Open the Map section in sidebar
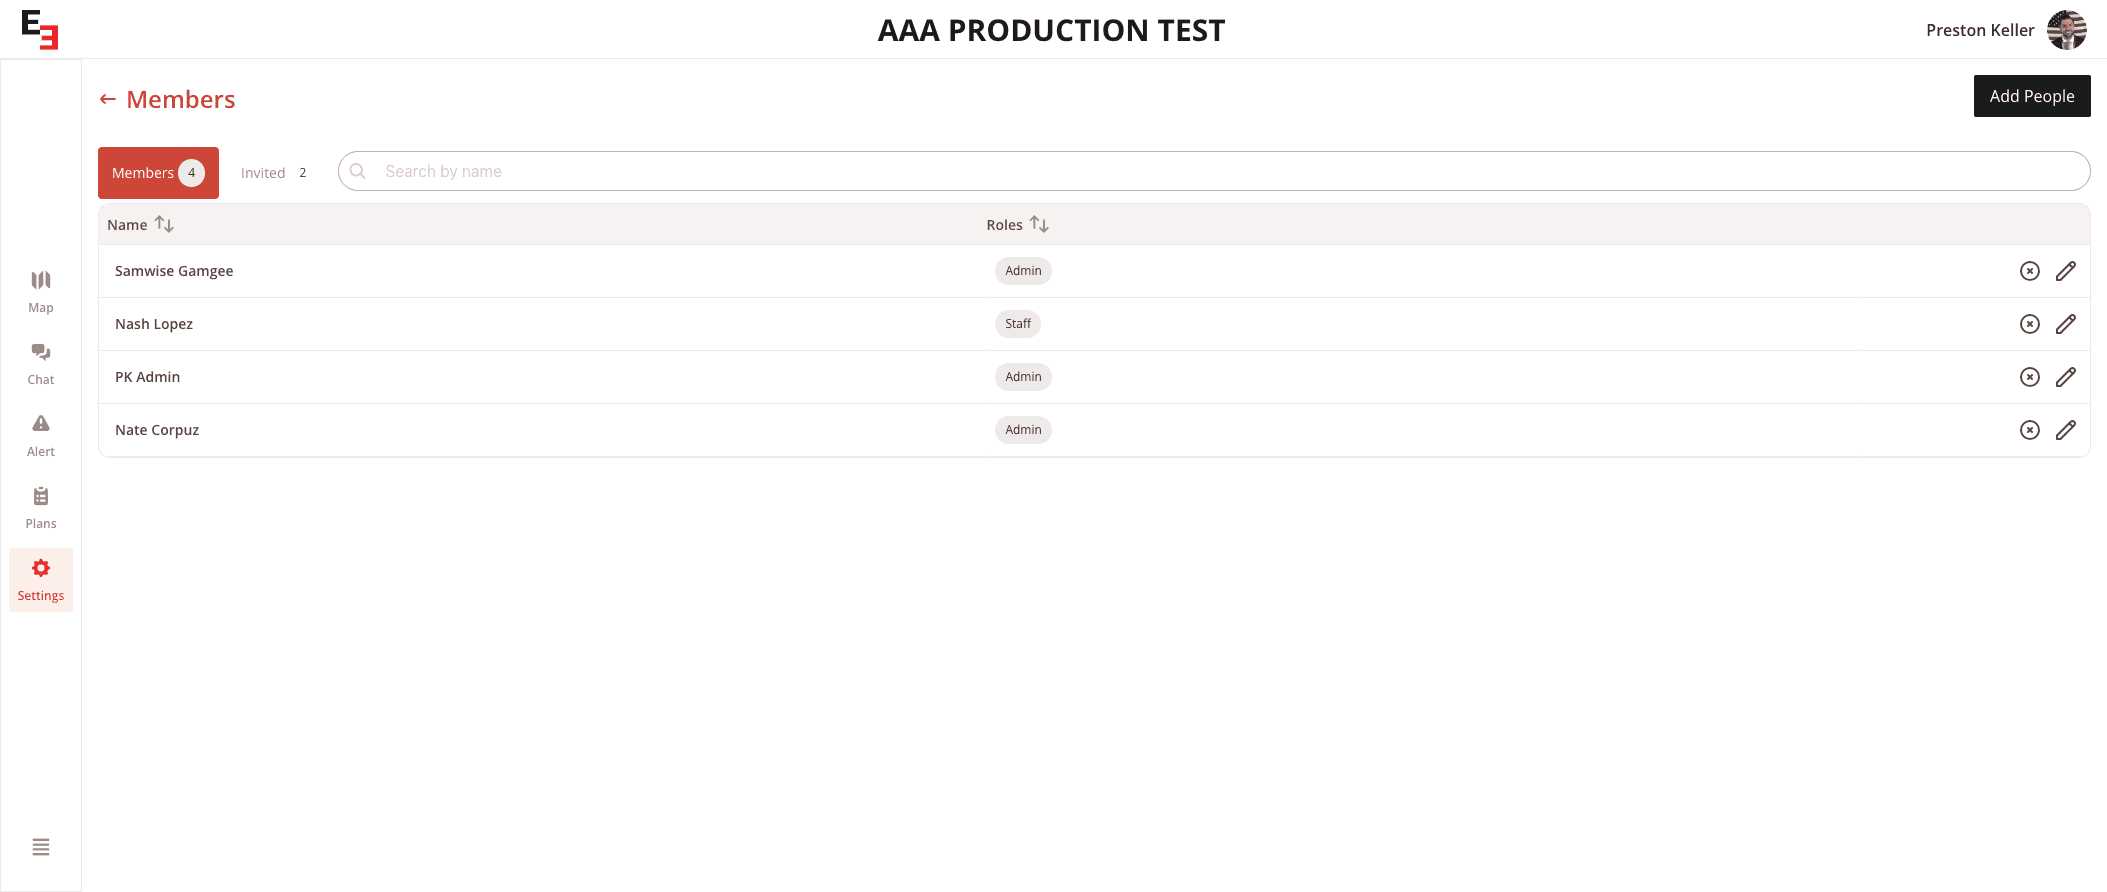Image resolution: width=2107 pixels, height=892 pixels. [x=41, y=292]
